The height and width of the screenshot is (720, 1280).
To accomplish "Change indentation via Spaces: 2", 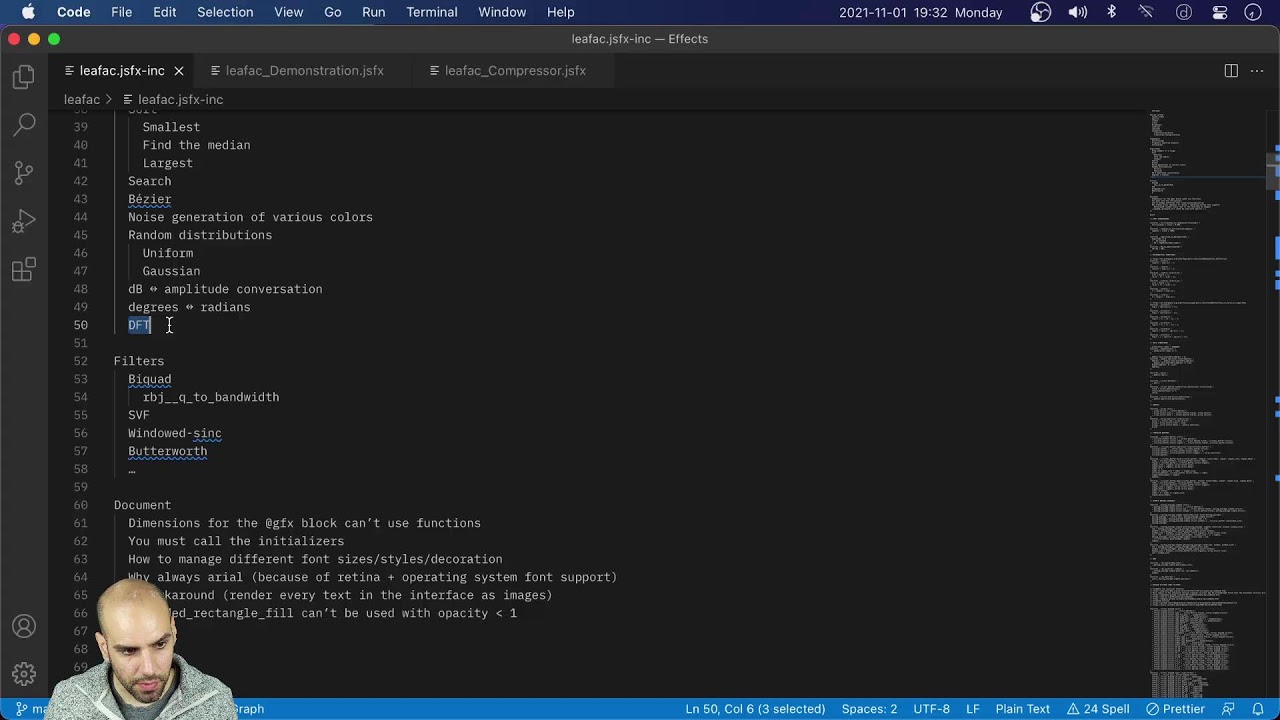I will pyautogui.click(x=869, y=709).
